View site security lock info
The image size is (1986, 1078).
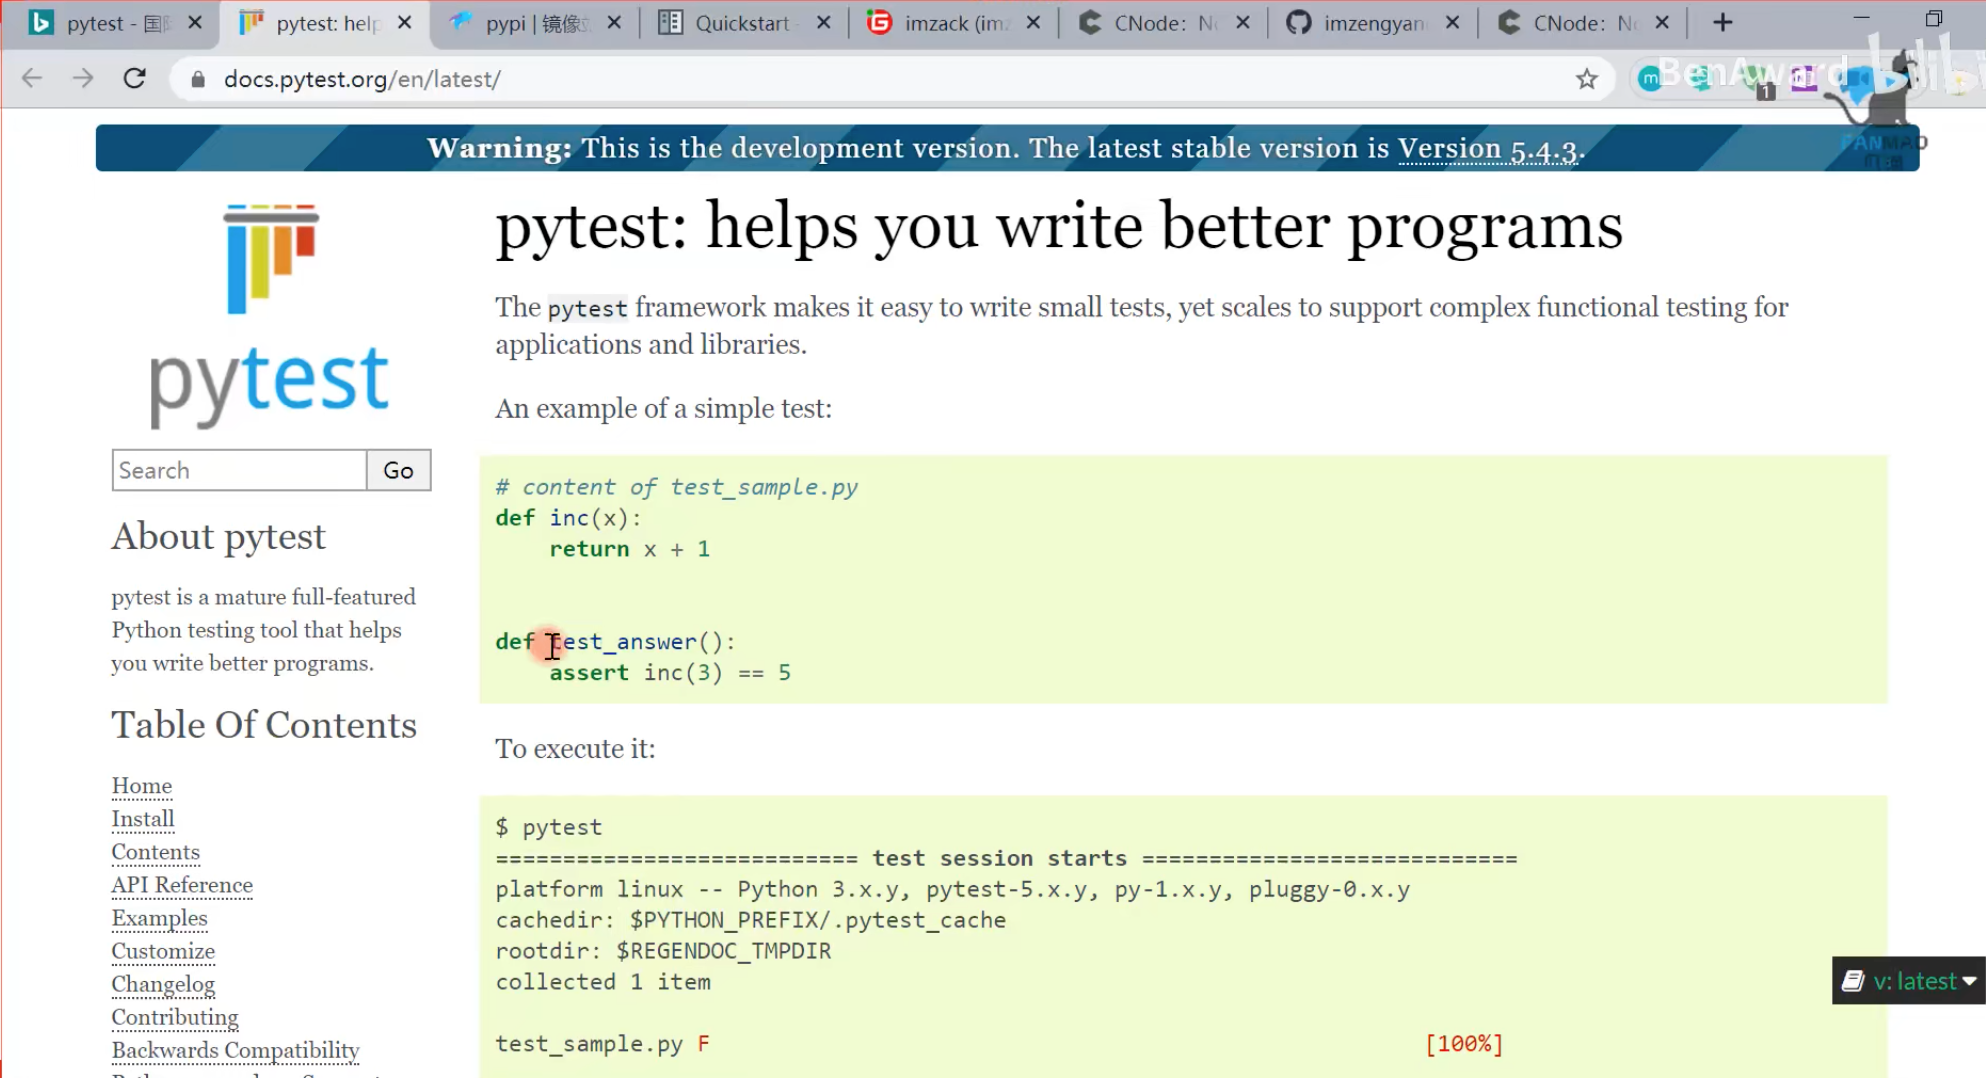[198, 79]
